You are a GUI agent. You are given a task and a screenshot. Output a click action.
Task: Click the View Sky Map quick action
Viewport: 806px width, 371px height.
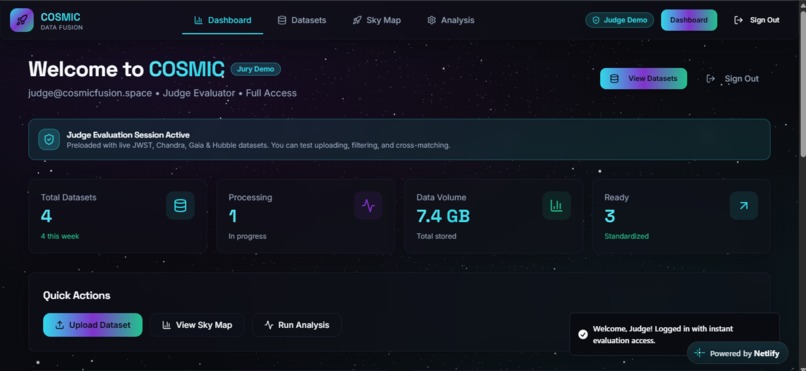tap(197, 325)
